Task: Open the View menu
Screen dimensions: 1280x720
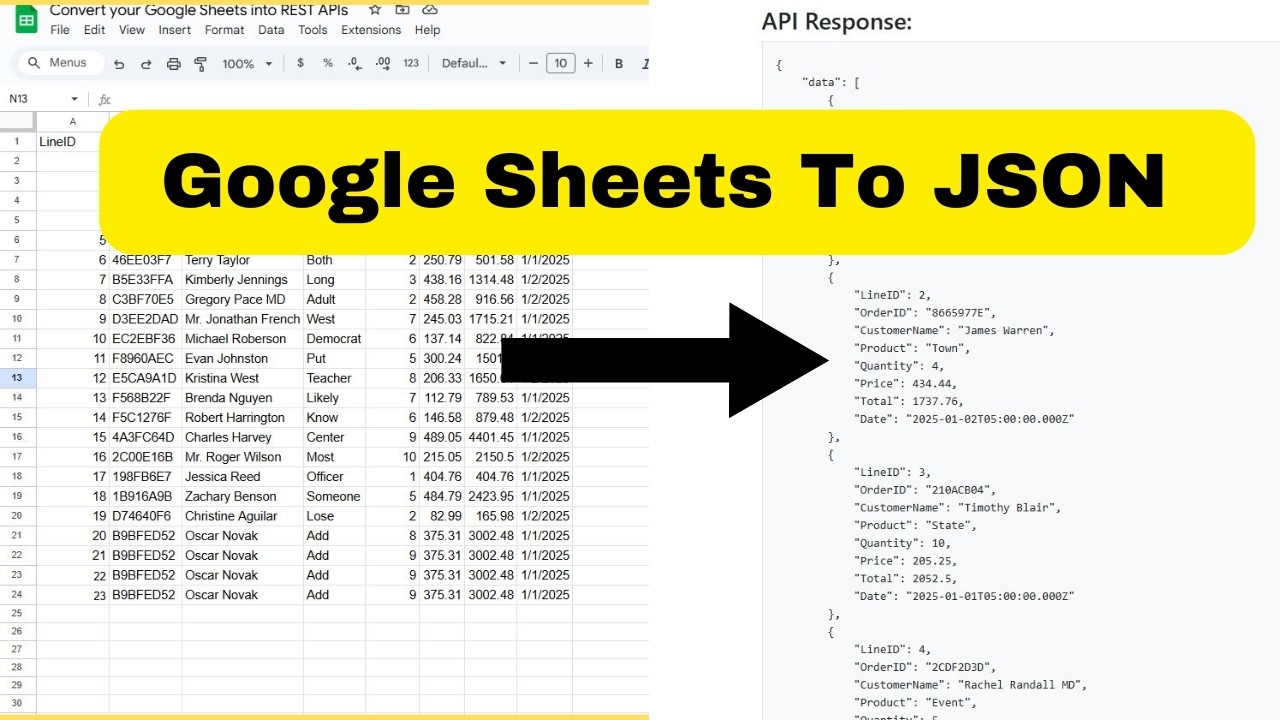Action: [x=132, y=30]
